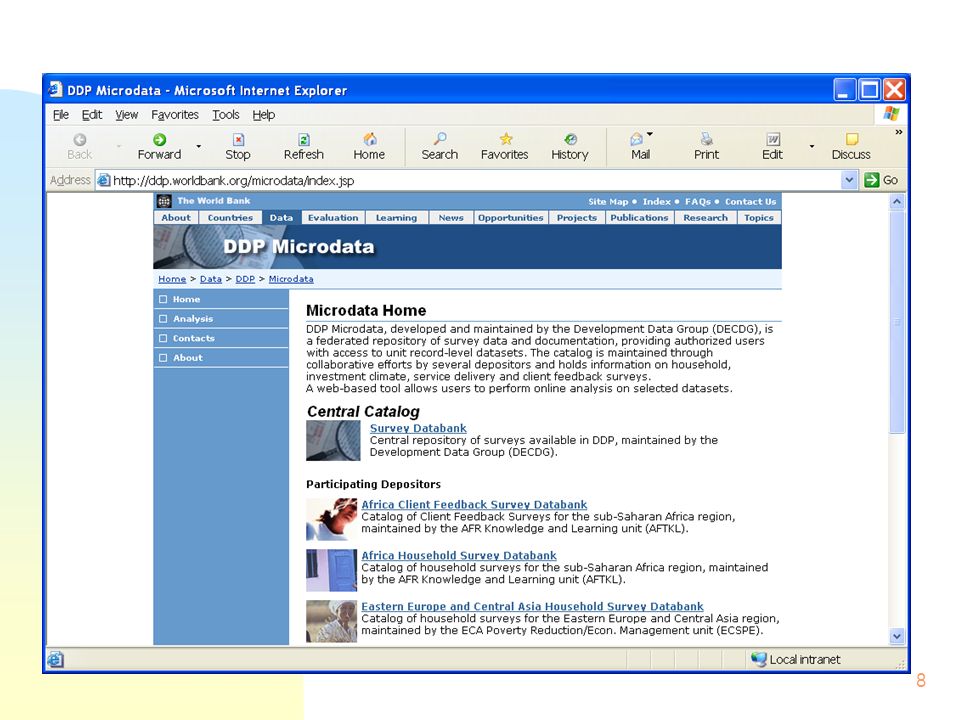Open the Edit menu

tap(92, 114)
